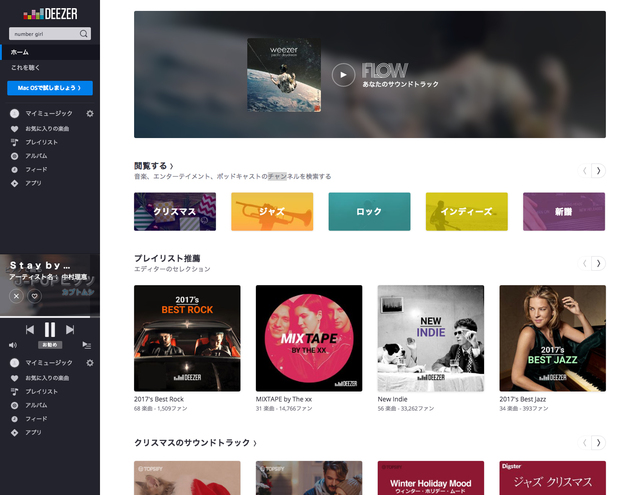Open 2017's Best Rock playlist cover

[x=187, y=338]
